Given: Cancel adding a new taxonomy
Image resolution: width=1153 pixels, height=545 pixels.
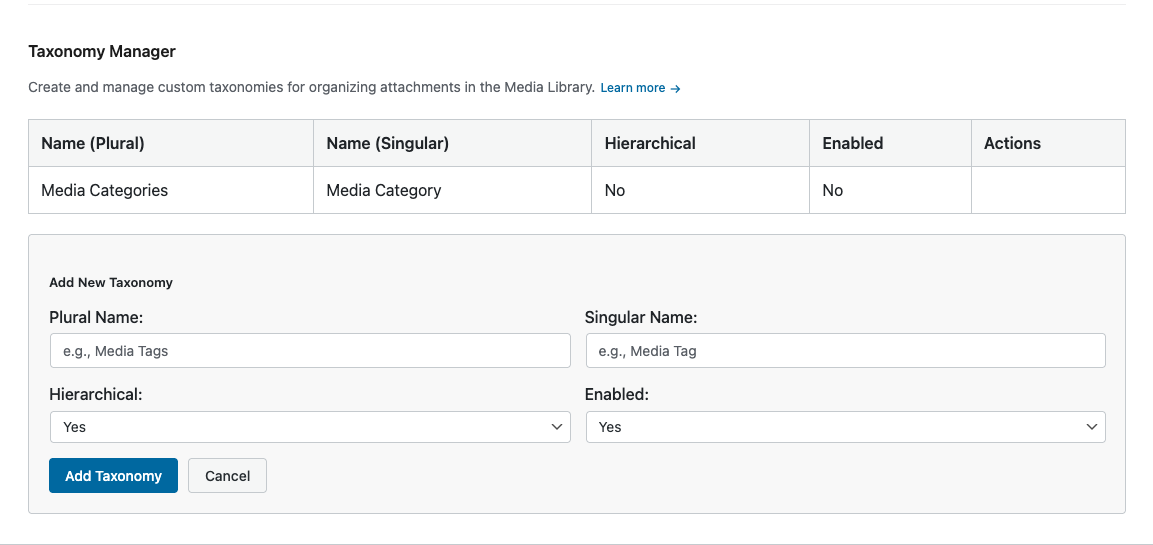Looking at the screenshot, I should [x=227, y=476].
